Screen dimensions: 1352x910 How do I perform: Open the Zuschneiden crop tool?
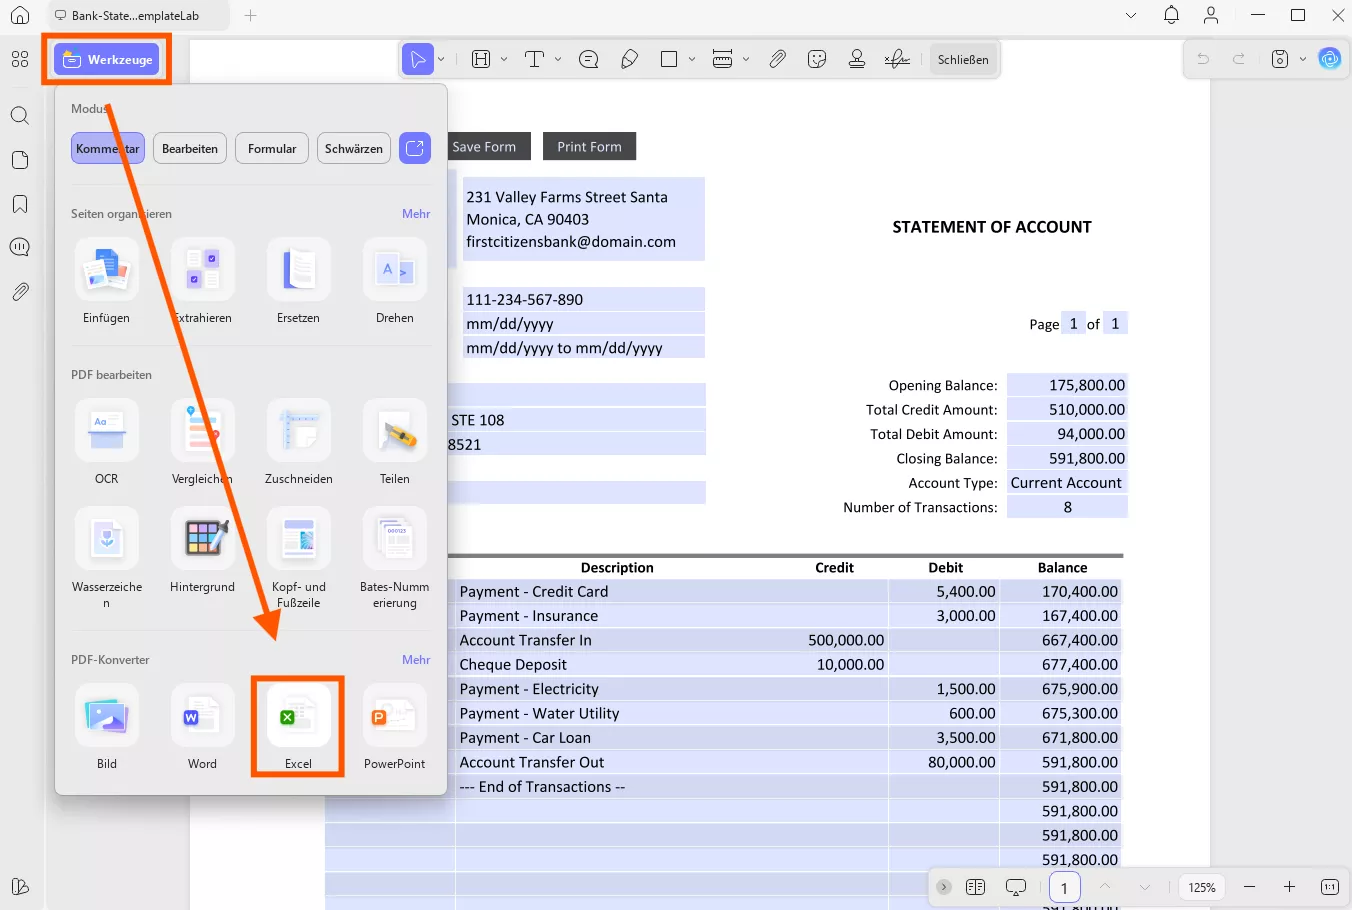point(298,440)
